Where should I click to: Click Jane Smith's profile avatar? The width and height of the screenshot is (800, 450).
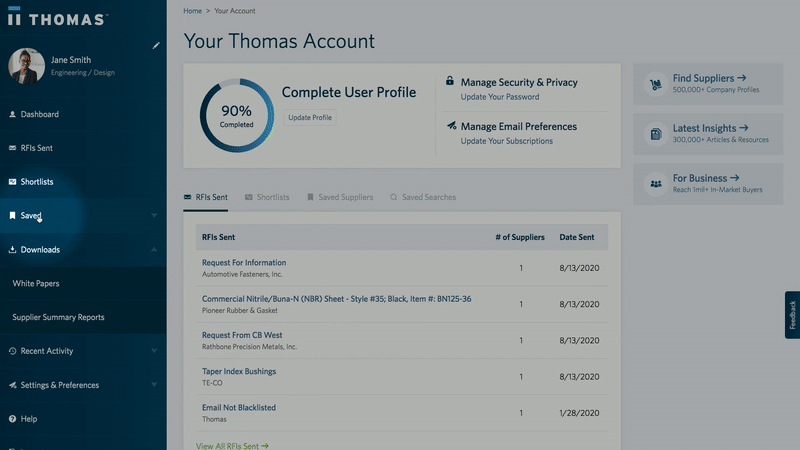[x=26, y=66]
